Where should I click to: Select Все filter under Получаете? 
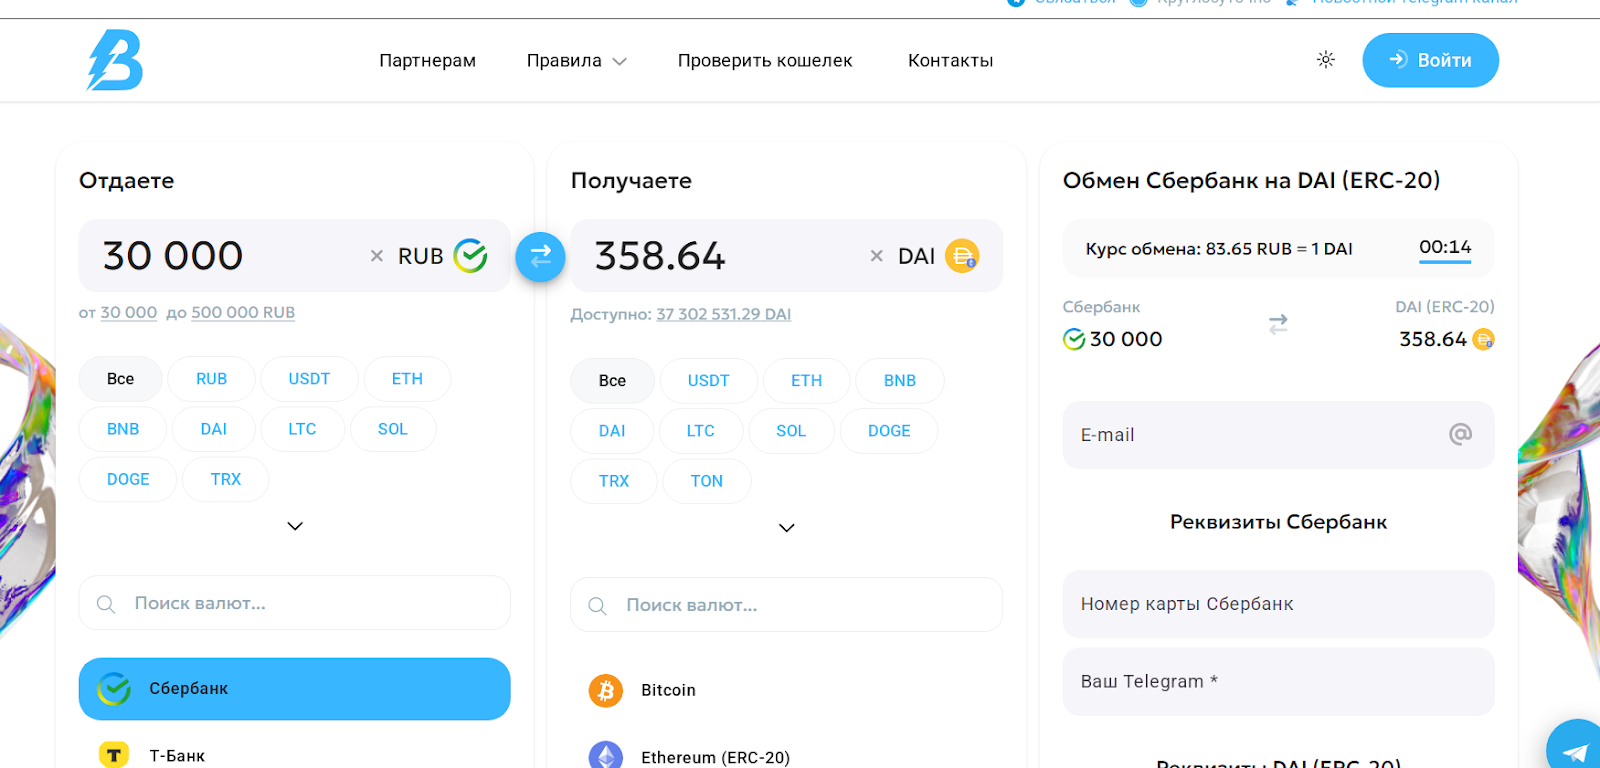[x=612, y=381]
